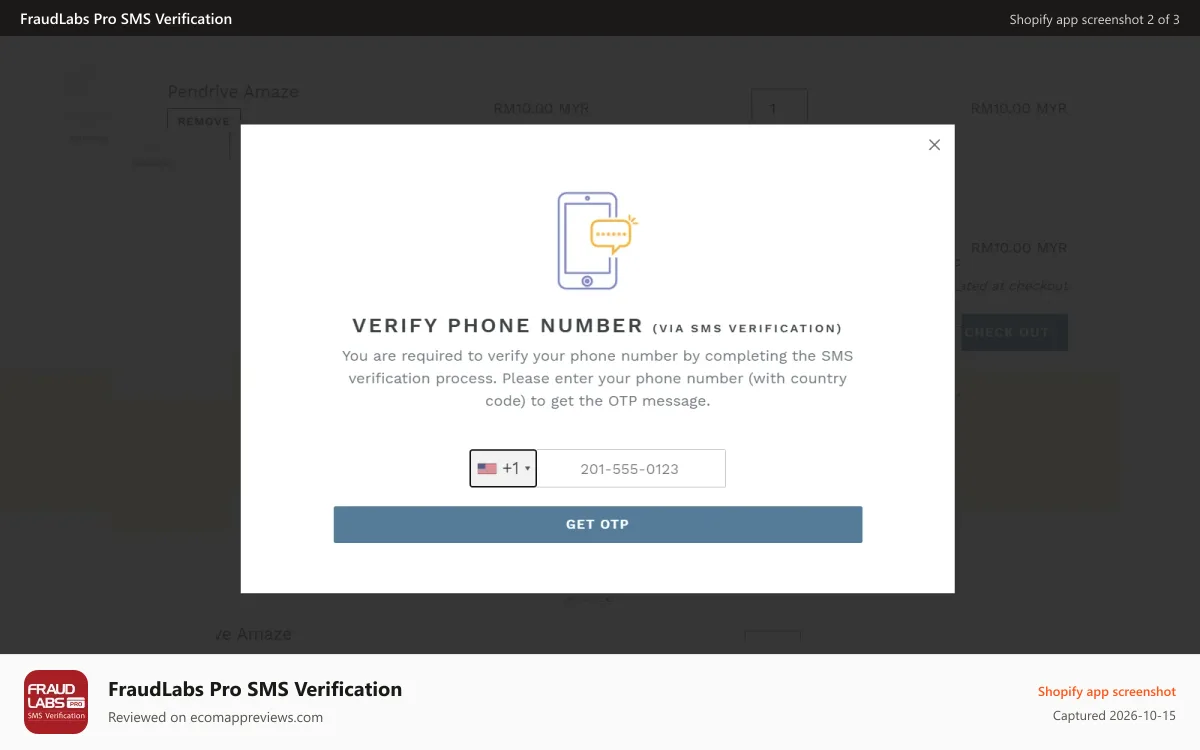Click the 'FraudLabs Pro SMS Verification' top title
This screenshot has width=1200, height=750.
point(126,19)
